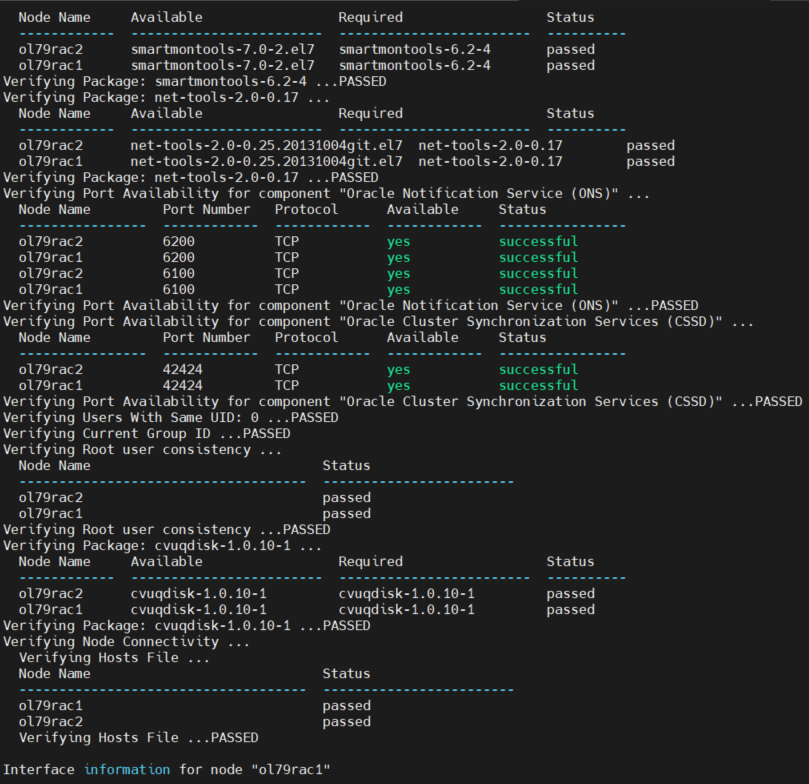Click the 'Required' header in the top smartmontools table
Viewport: 809px width, 784px height.
coord(370,18)
